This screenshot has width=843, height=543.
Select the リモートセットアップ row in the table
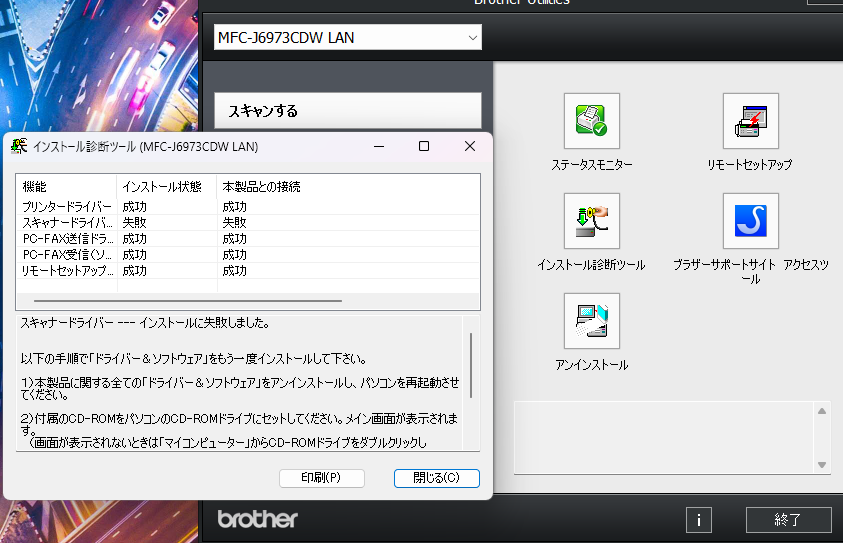247,271
